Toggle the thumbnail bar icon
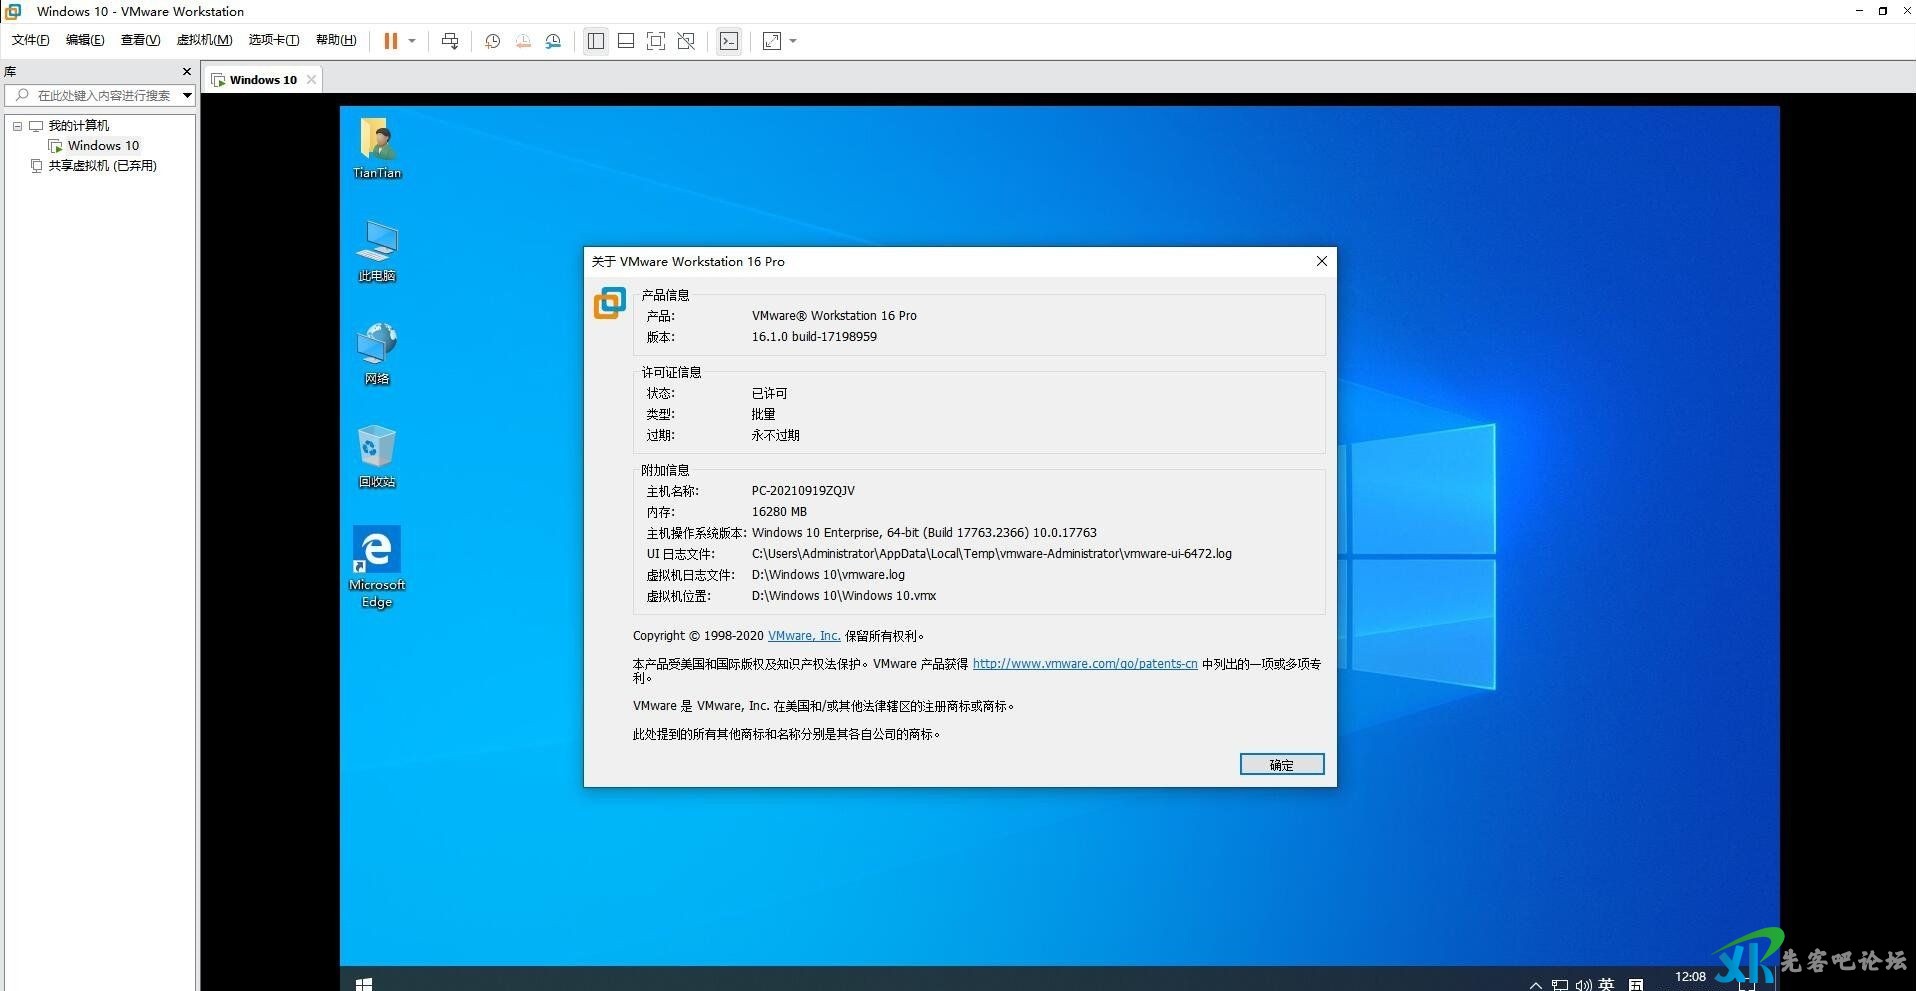 click(x=626, y=41)
